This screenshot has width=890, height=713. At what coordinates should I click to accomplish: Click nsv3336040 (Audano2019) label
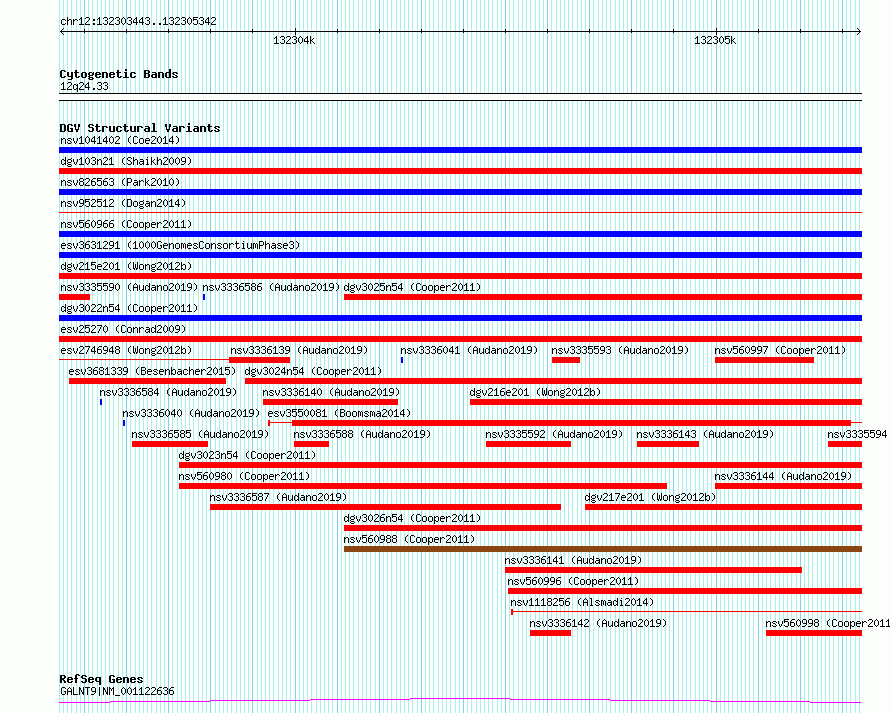click(x=191, y=413)
